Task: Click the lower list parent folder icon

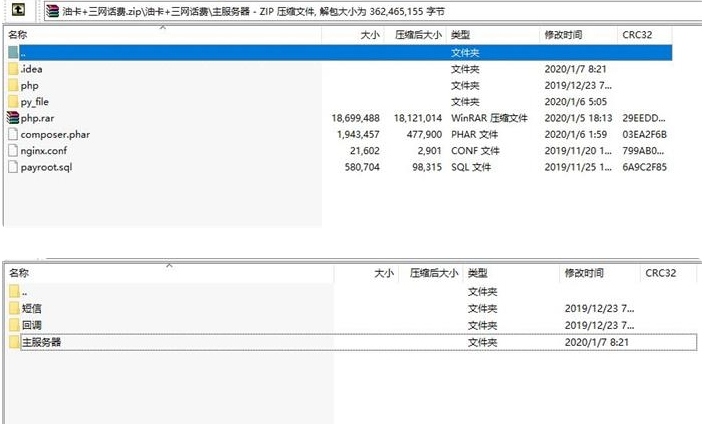Action: click(14, 291)
